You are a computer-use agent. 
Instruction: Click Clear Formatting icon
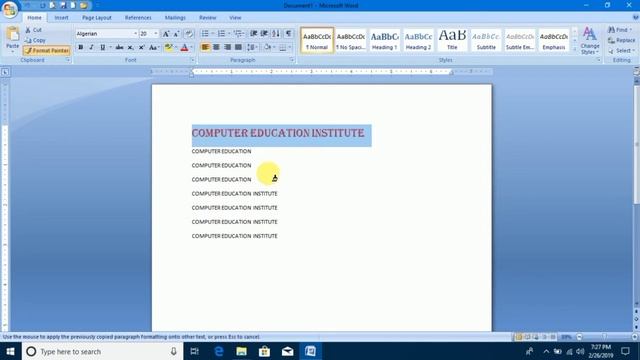coord(189,33)
